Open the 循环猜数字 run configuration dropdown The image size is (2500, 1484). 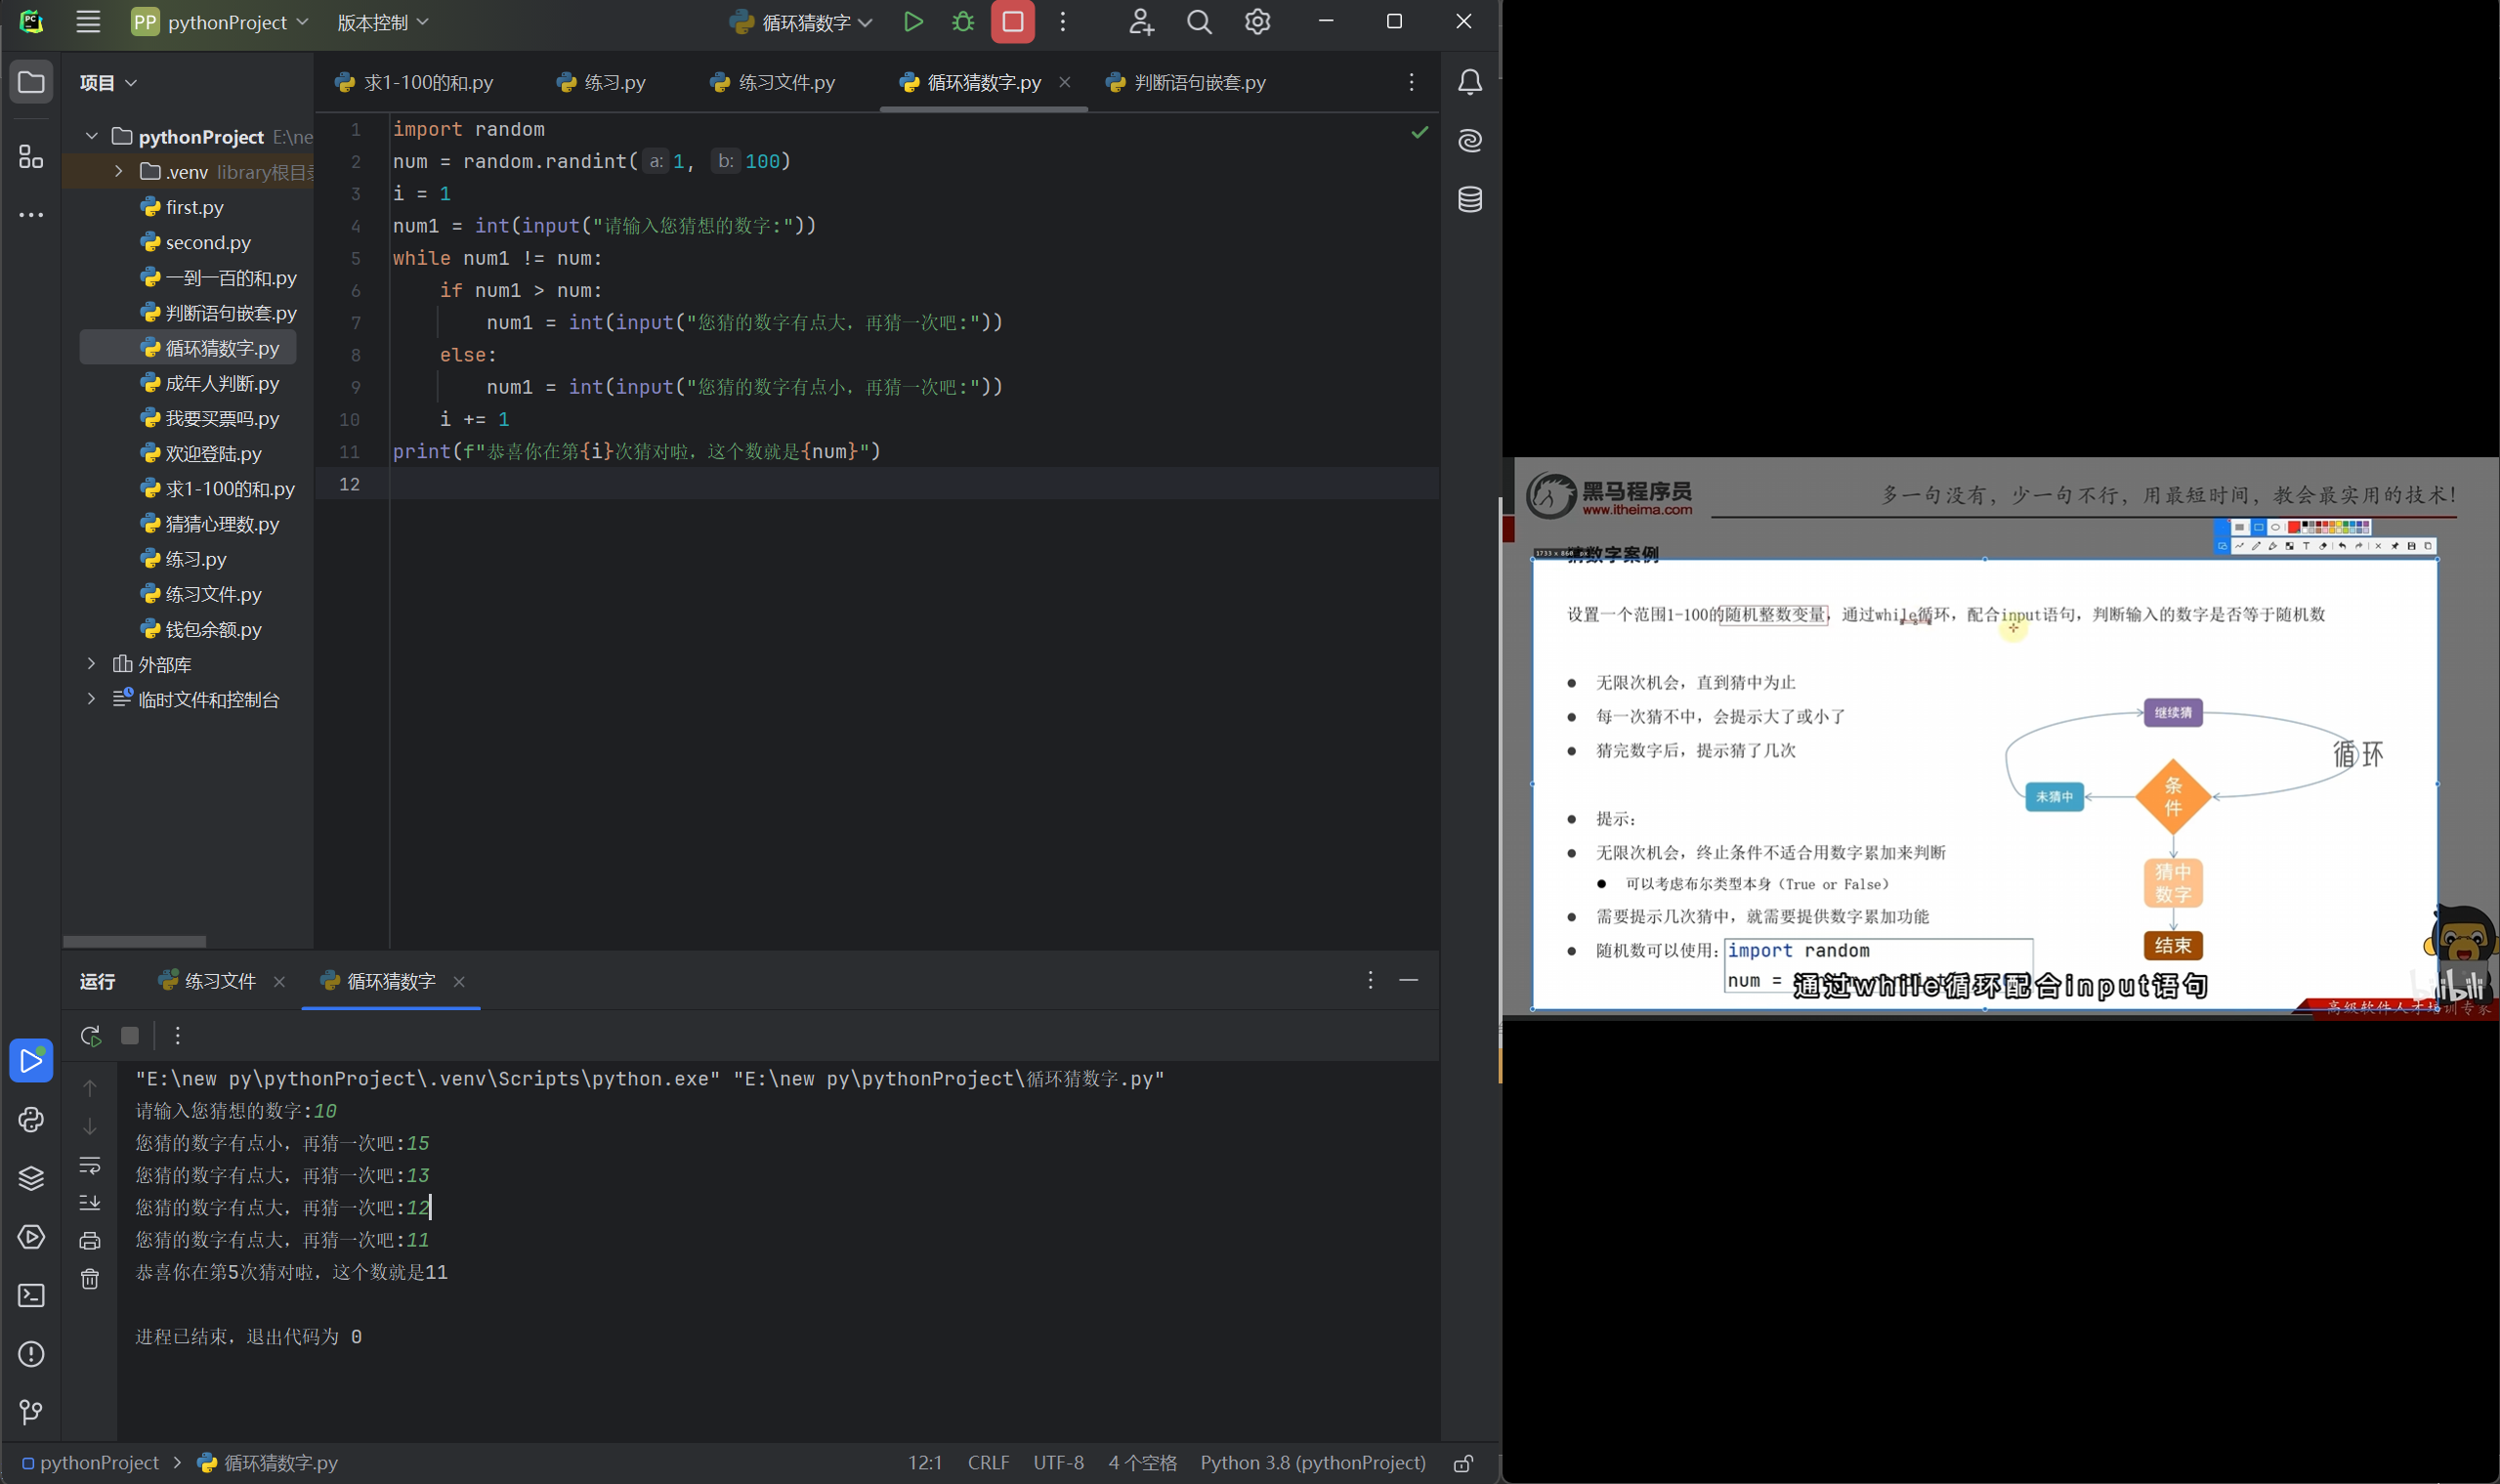(803, 22)
